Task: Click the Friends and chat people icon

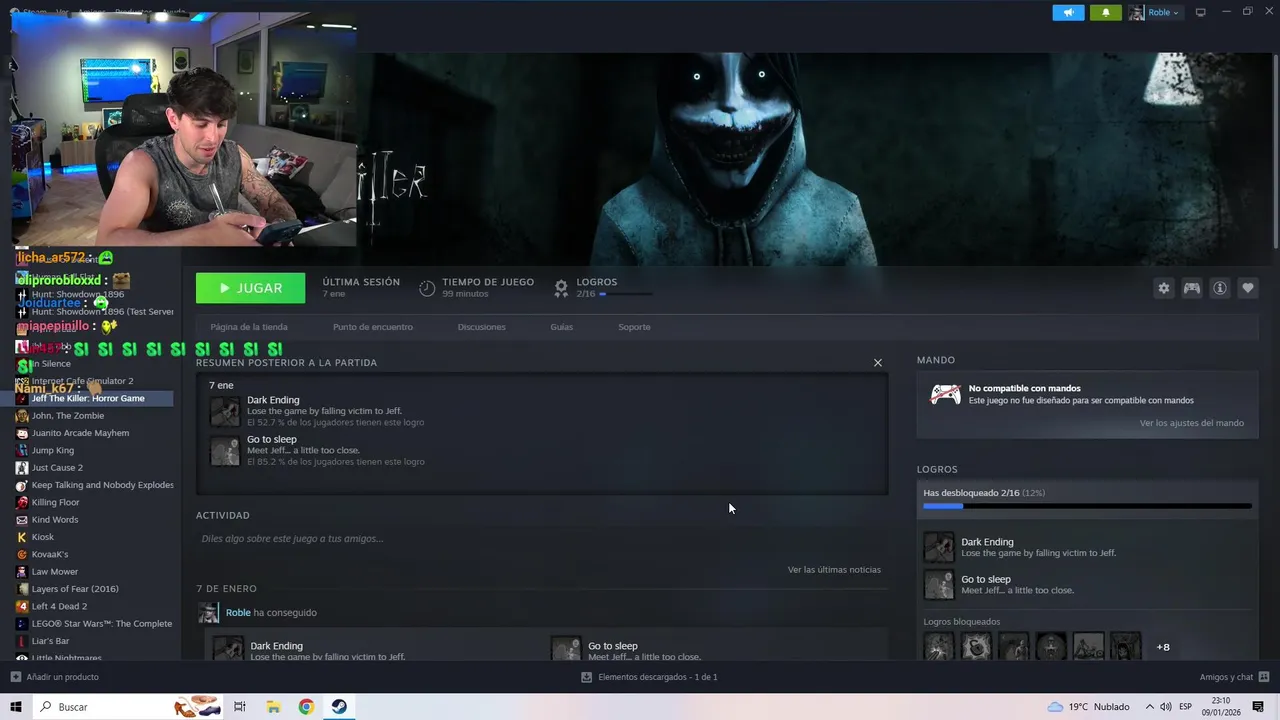Action: pyautogui.click(x=1264, y=677)
